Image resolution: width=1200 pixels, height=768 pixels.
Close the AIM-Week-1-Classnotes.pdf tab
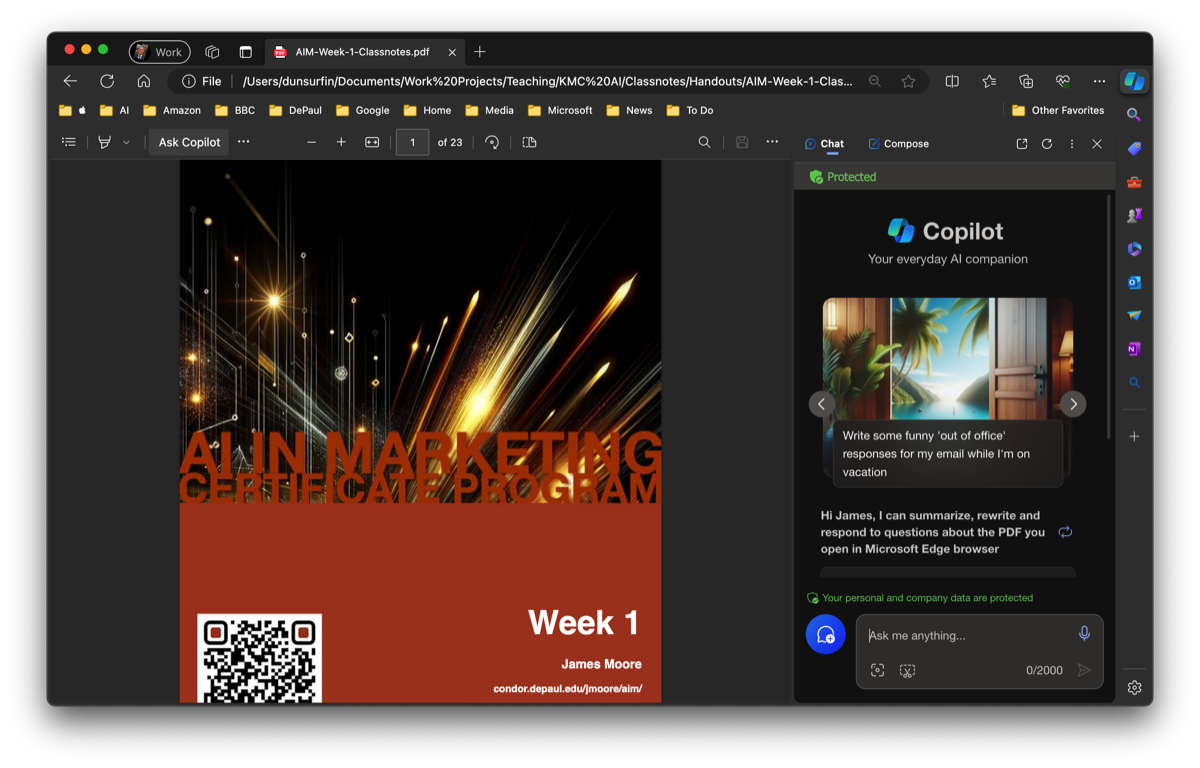coord(452,52)
